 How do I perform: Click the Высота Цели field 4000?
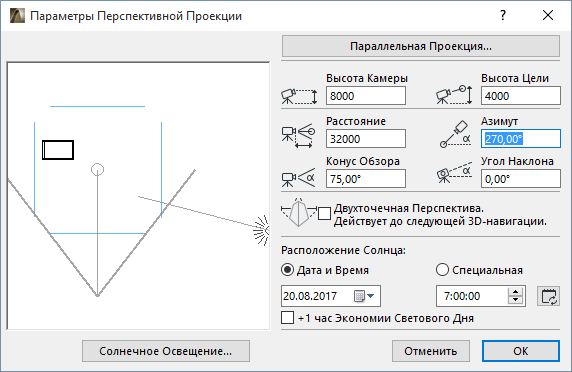click(x=521, y=96)
